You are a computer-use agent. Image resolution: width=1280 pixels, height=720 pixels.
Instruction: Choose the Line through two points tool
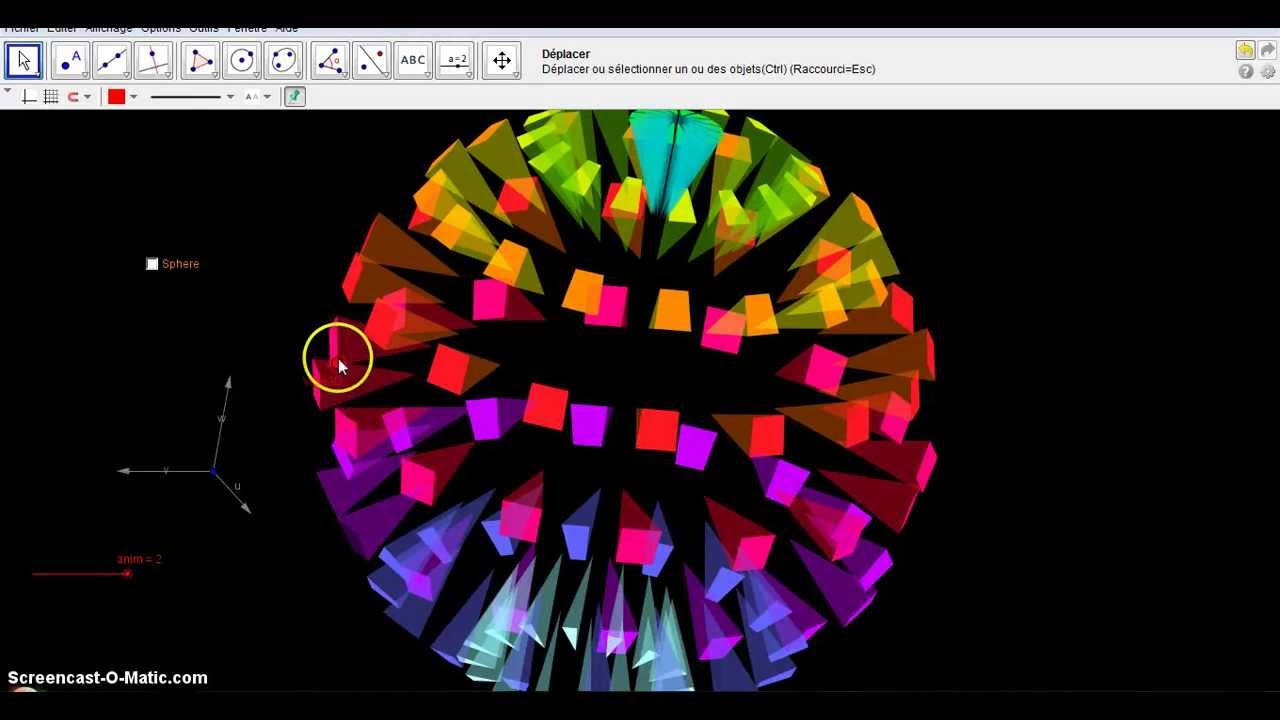(x=112, y=61)
